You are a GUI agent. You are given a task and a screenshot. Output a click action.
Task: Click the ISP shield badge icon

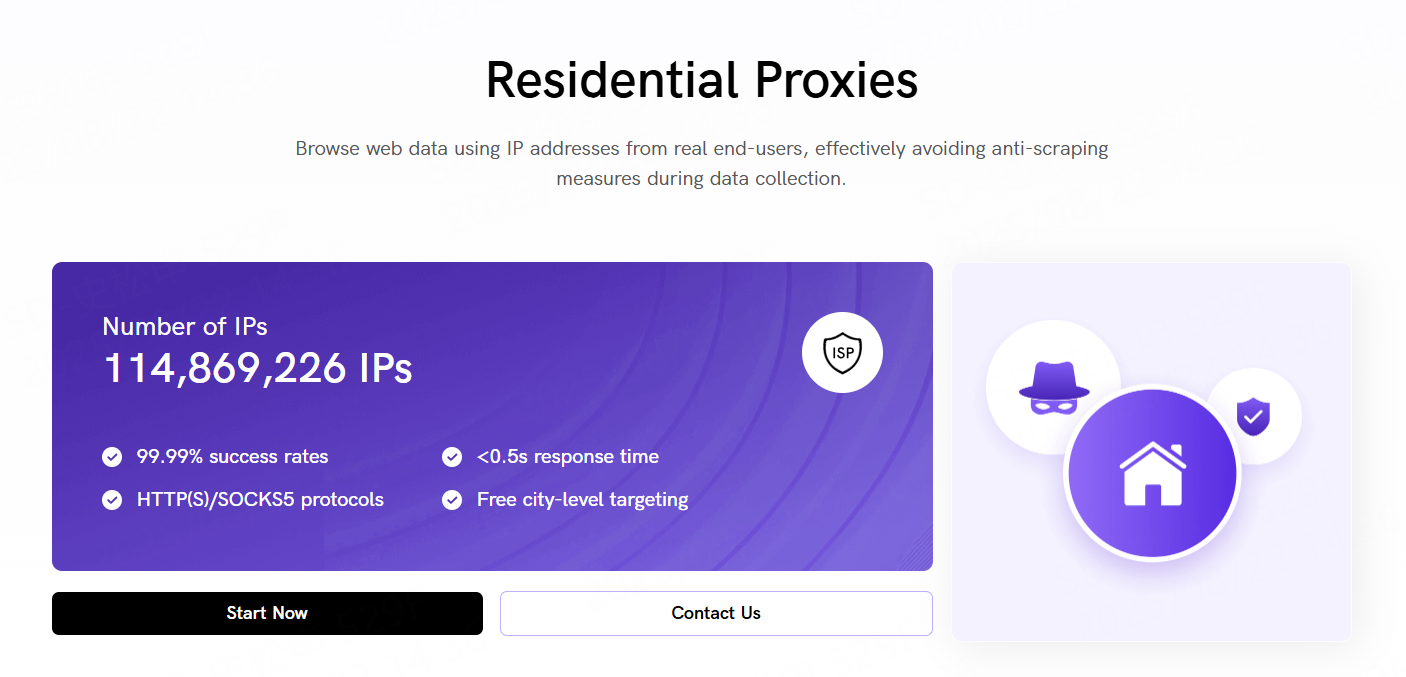coord(842,352)
